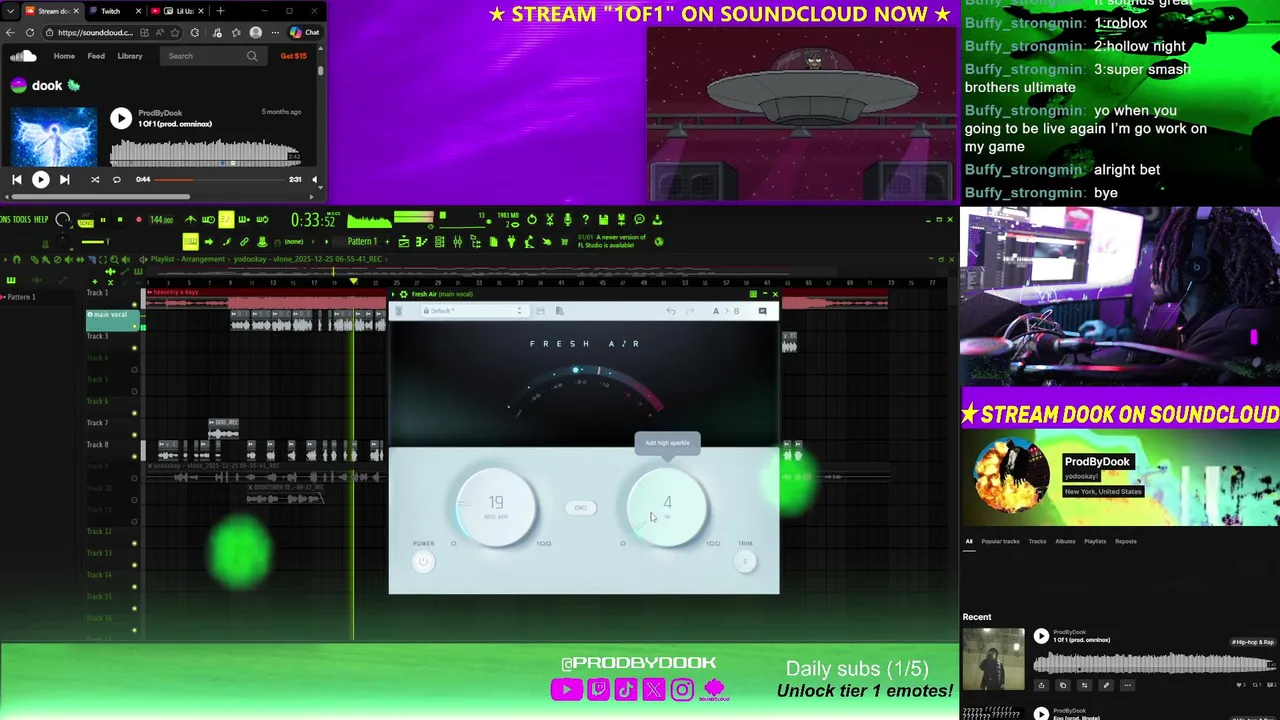Image resolution: width=1280 pixels, height=720 pixels.
Task: Seek the SoundCloud player progress bar
Action: click(220, 180)
